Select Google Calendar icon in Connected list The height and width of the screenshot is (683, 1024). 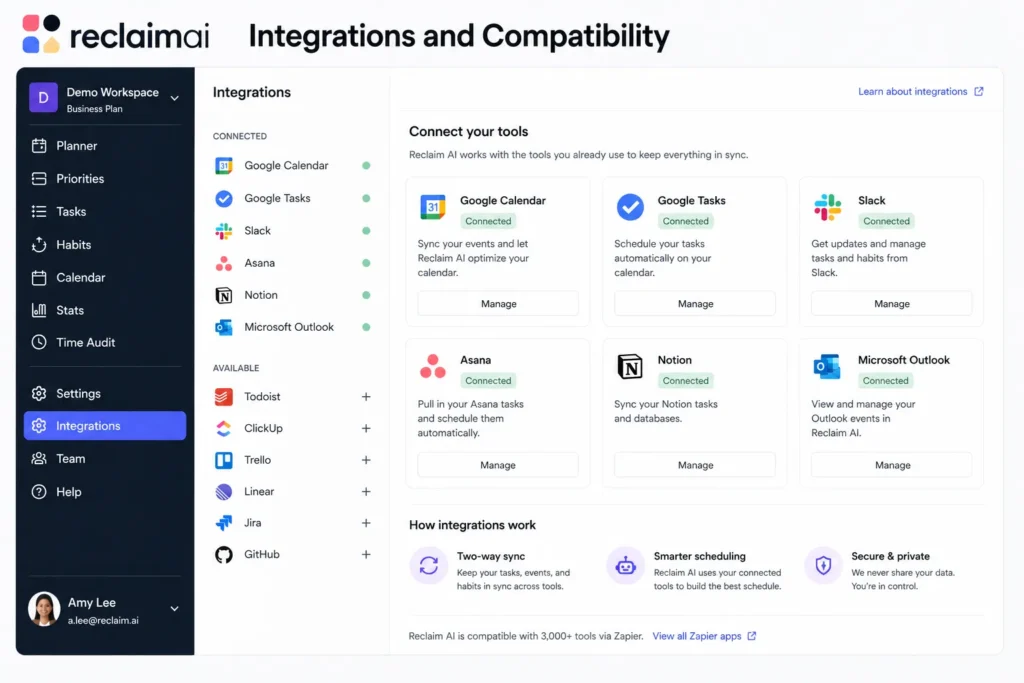pos(224,166)
